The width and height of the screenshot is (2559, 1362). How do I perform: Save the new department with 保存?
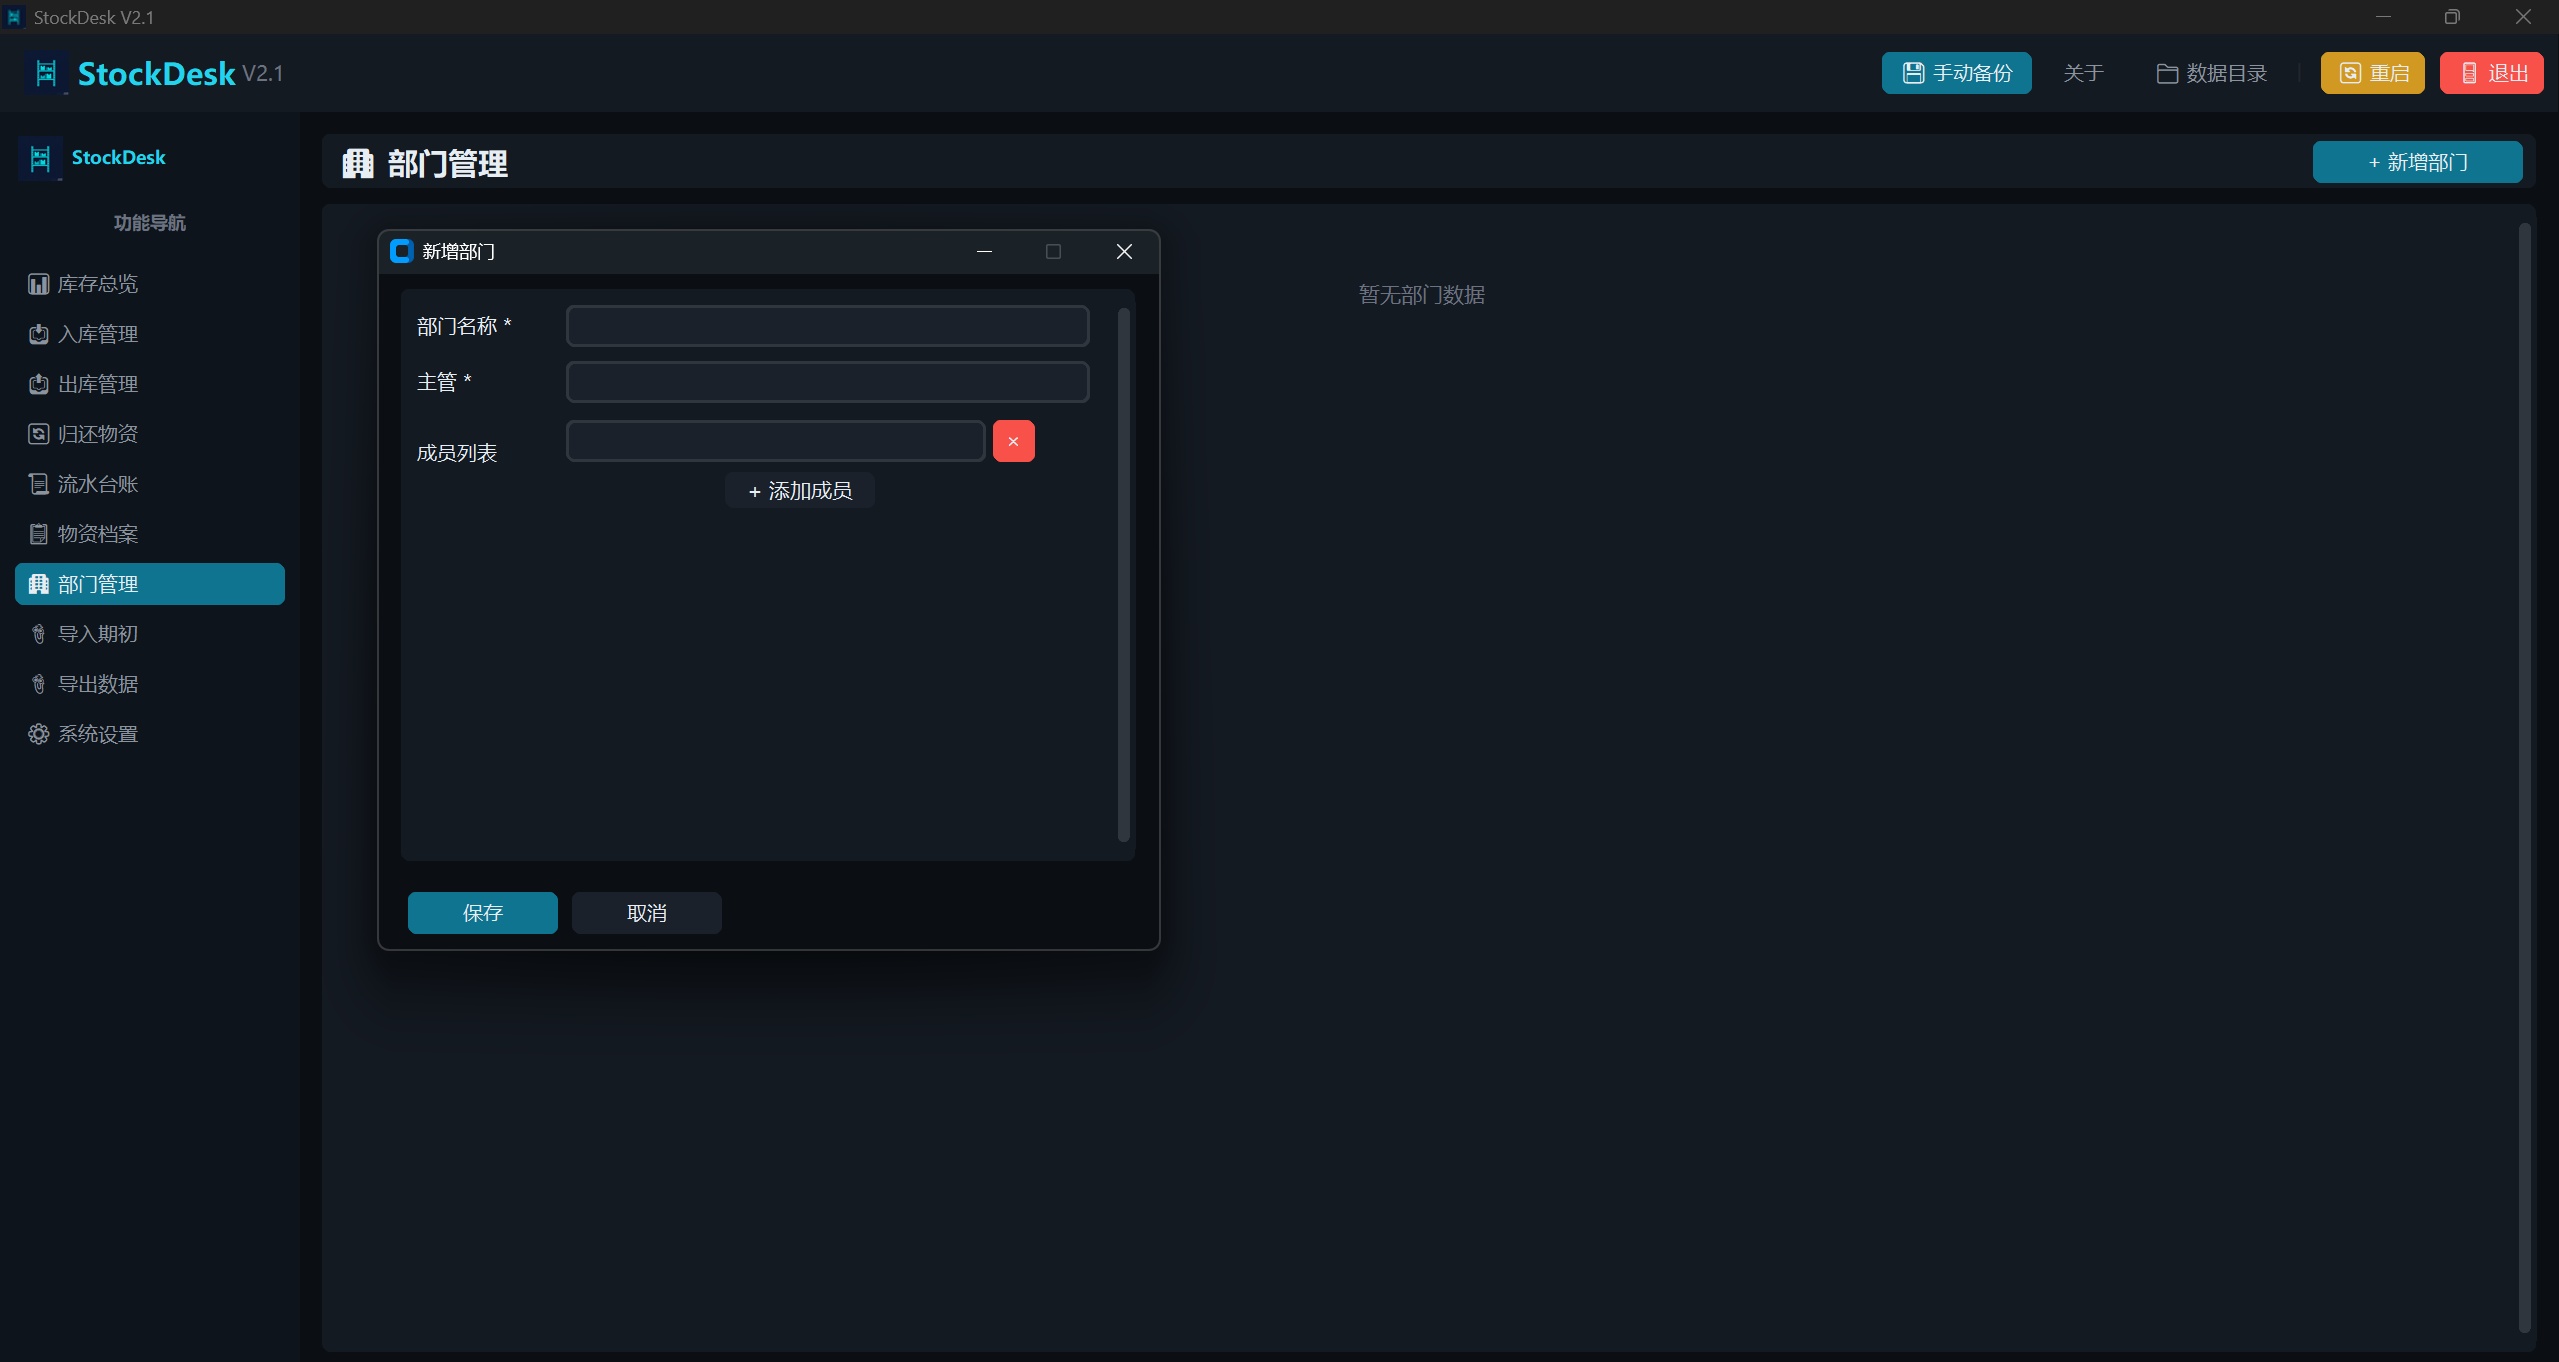(483, 913)
